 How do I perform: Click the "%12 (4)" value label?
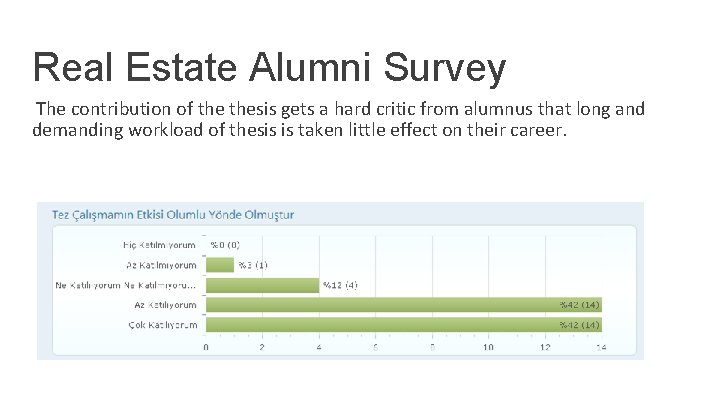340,285
